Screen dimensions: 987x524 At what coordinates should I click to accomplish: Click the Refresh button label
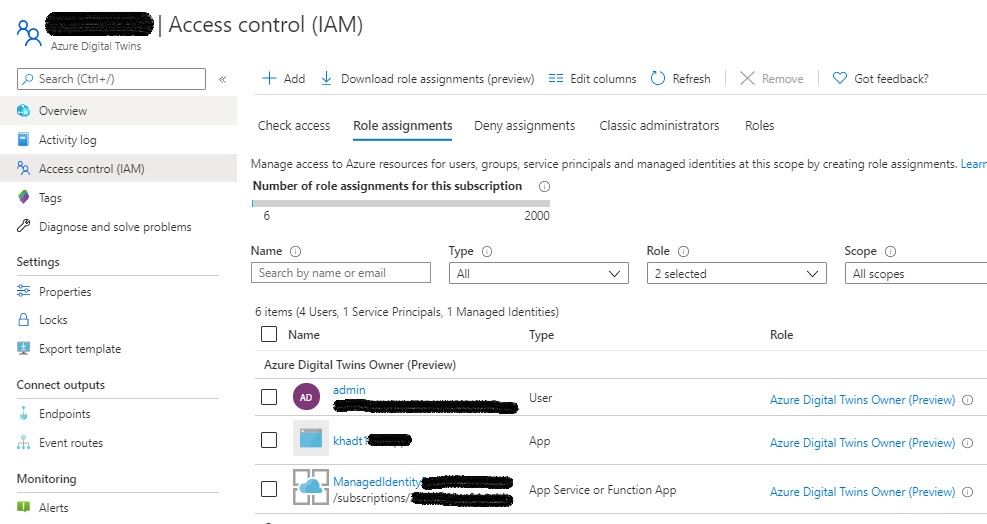tap(691, 79)
